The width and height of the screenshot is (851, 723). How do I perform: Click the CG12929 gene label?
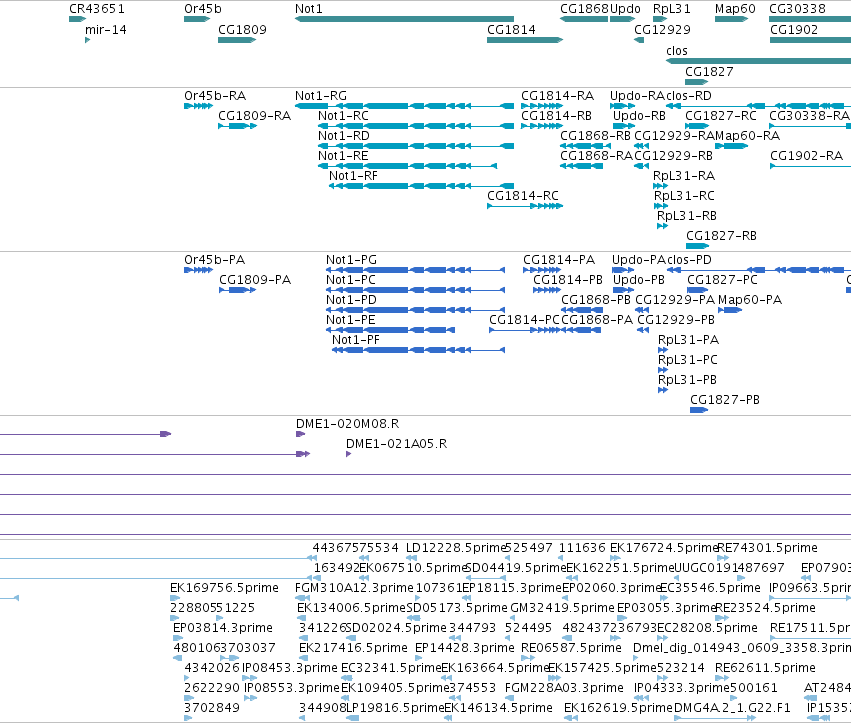[662, 30]
